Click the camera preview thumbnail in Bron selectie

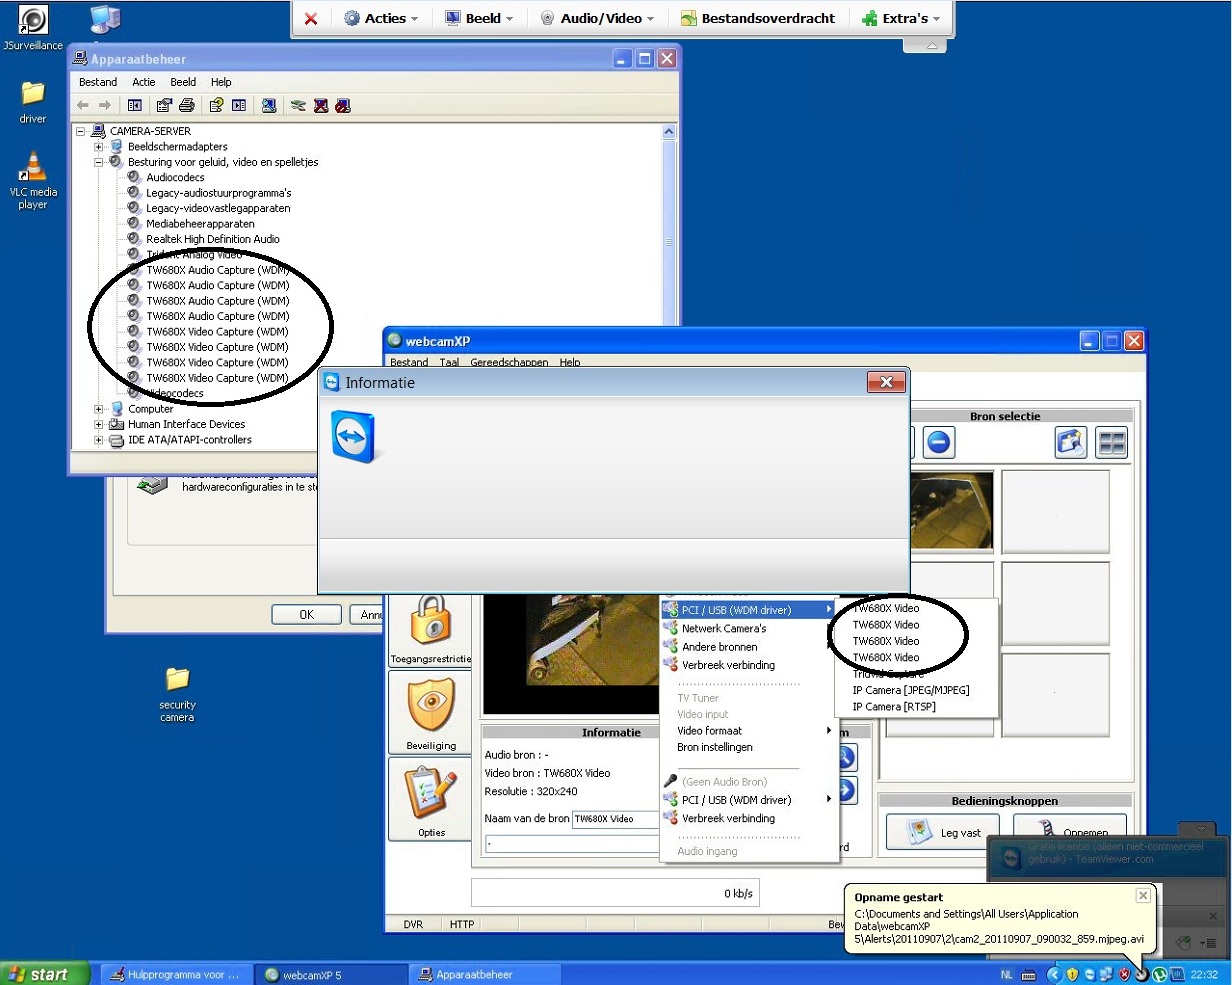point(954,512)
